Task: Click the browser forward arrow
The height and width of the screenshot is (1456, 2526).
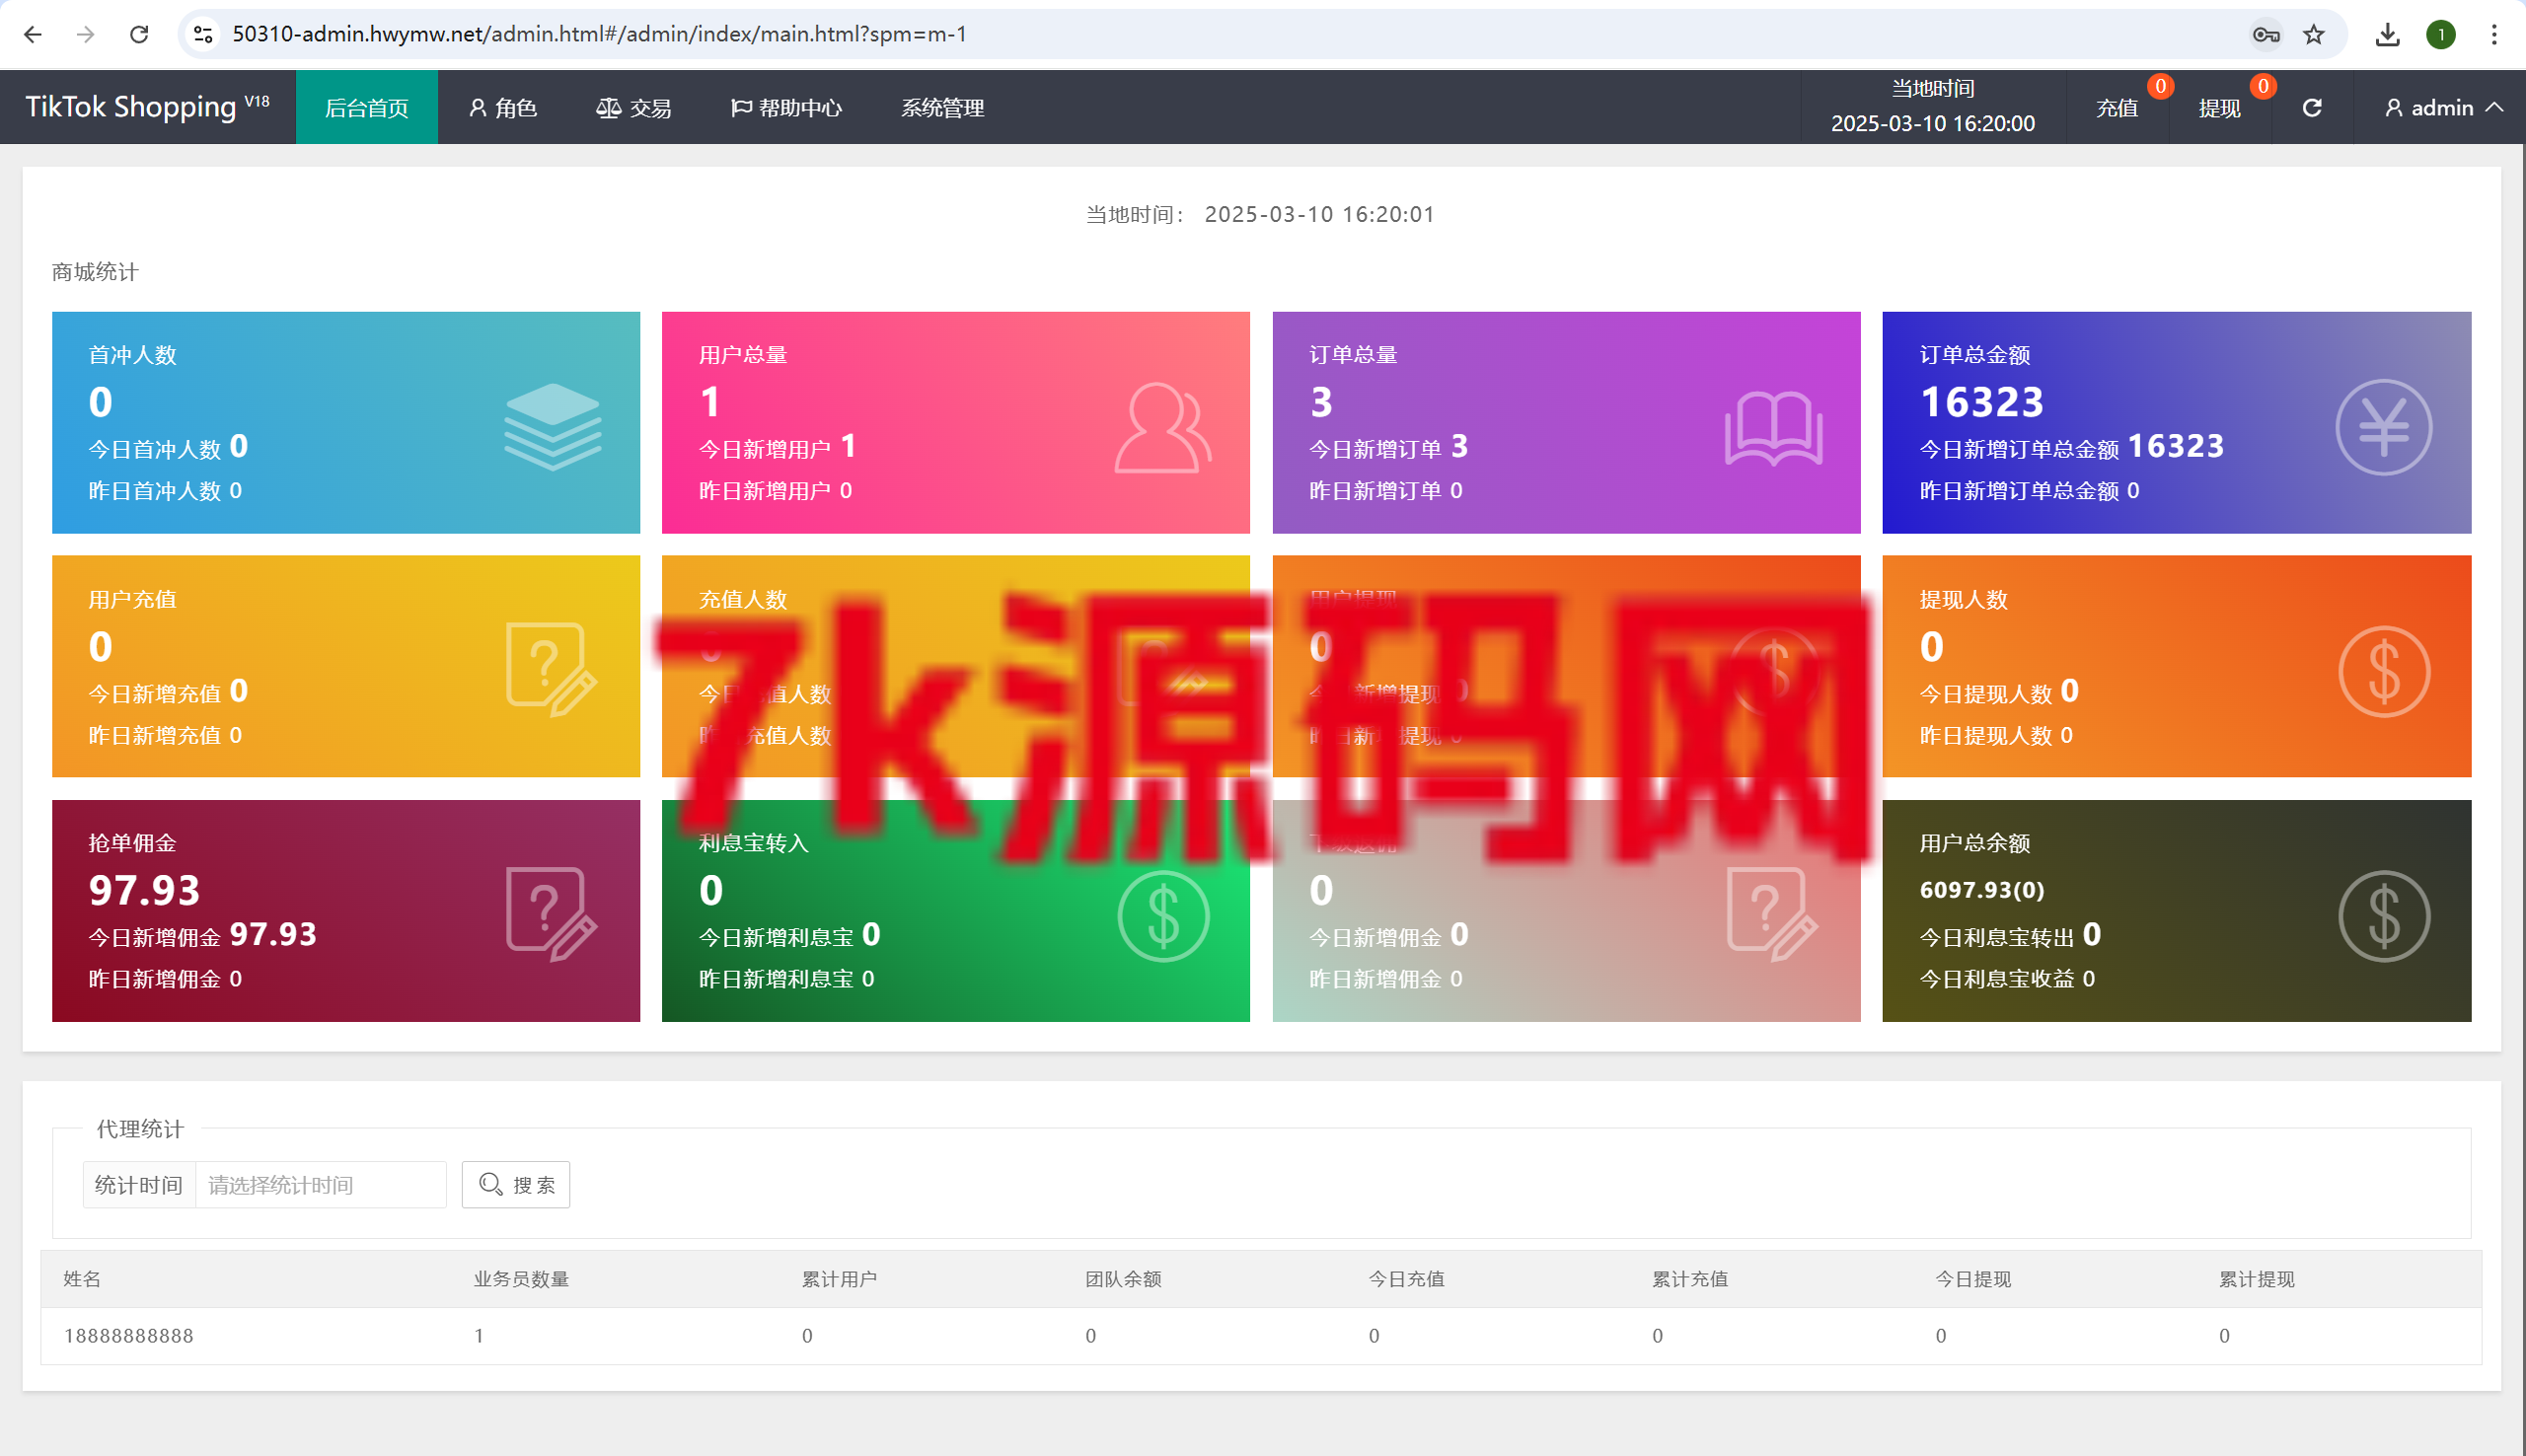Action: pyautogui.click(x=86, y=35)
